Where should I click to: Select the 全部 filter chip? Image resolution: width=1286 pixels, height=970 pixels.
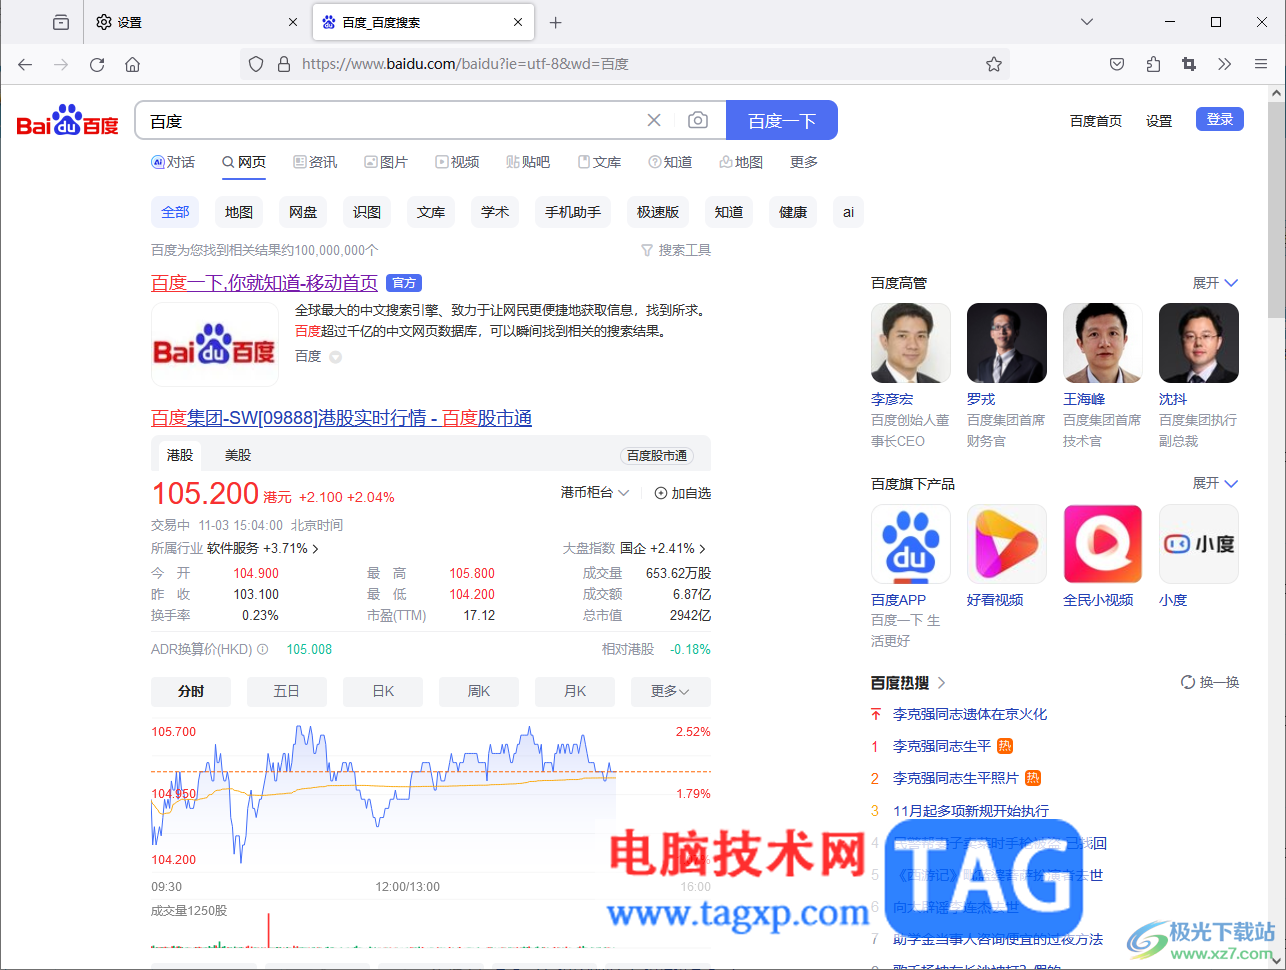175,212
